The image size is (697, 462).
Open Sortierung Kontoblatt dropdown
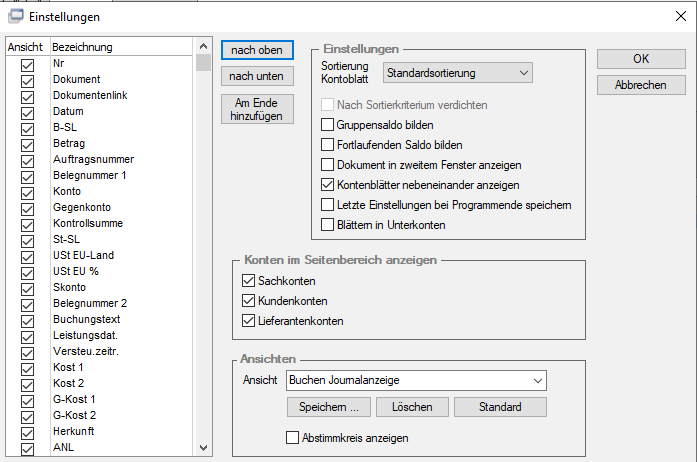click(x=457, y=73)
